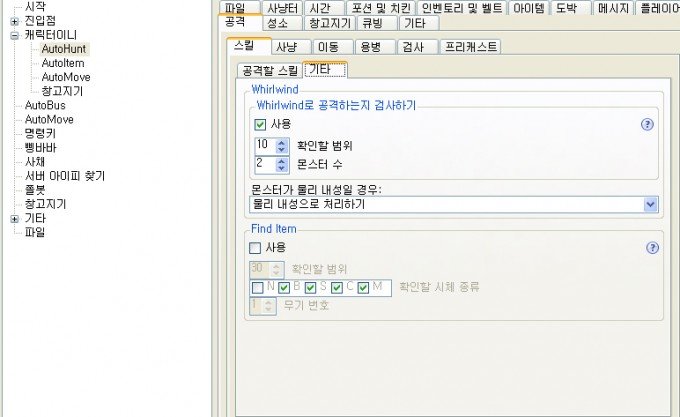The image size is (680, 417).
Task: Disable Whirlwind 사용 checkbox
Action: (260, 125)
